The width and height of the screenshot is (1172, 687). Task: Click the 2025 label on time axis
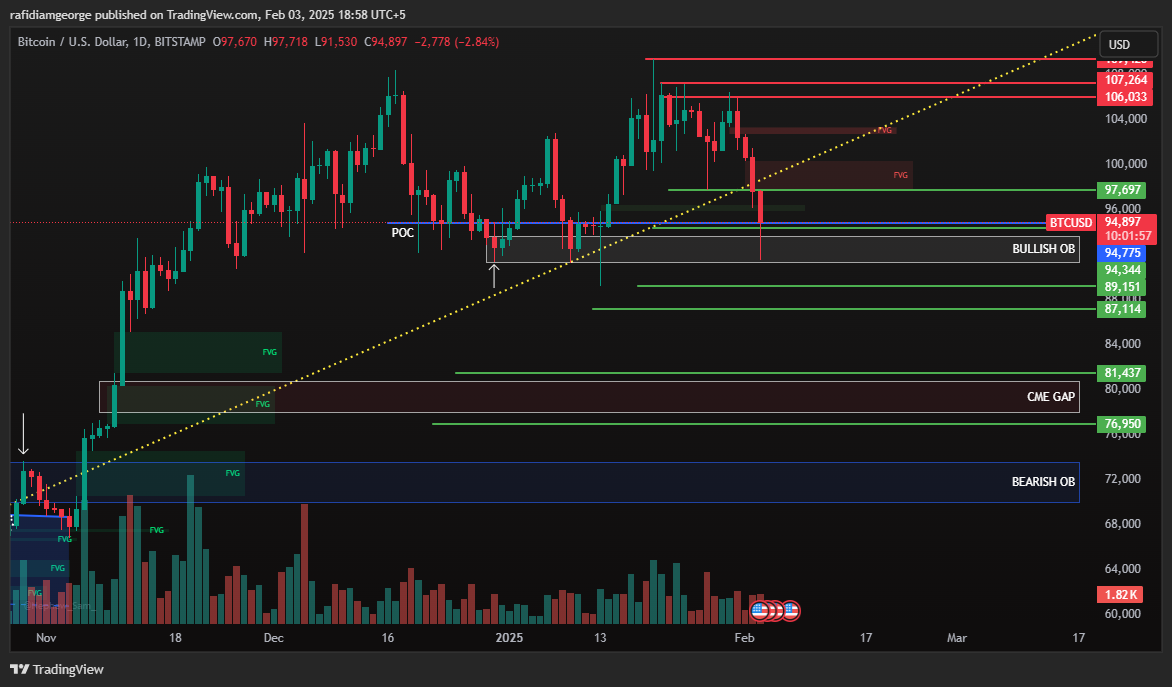coord(510,638)
